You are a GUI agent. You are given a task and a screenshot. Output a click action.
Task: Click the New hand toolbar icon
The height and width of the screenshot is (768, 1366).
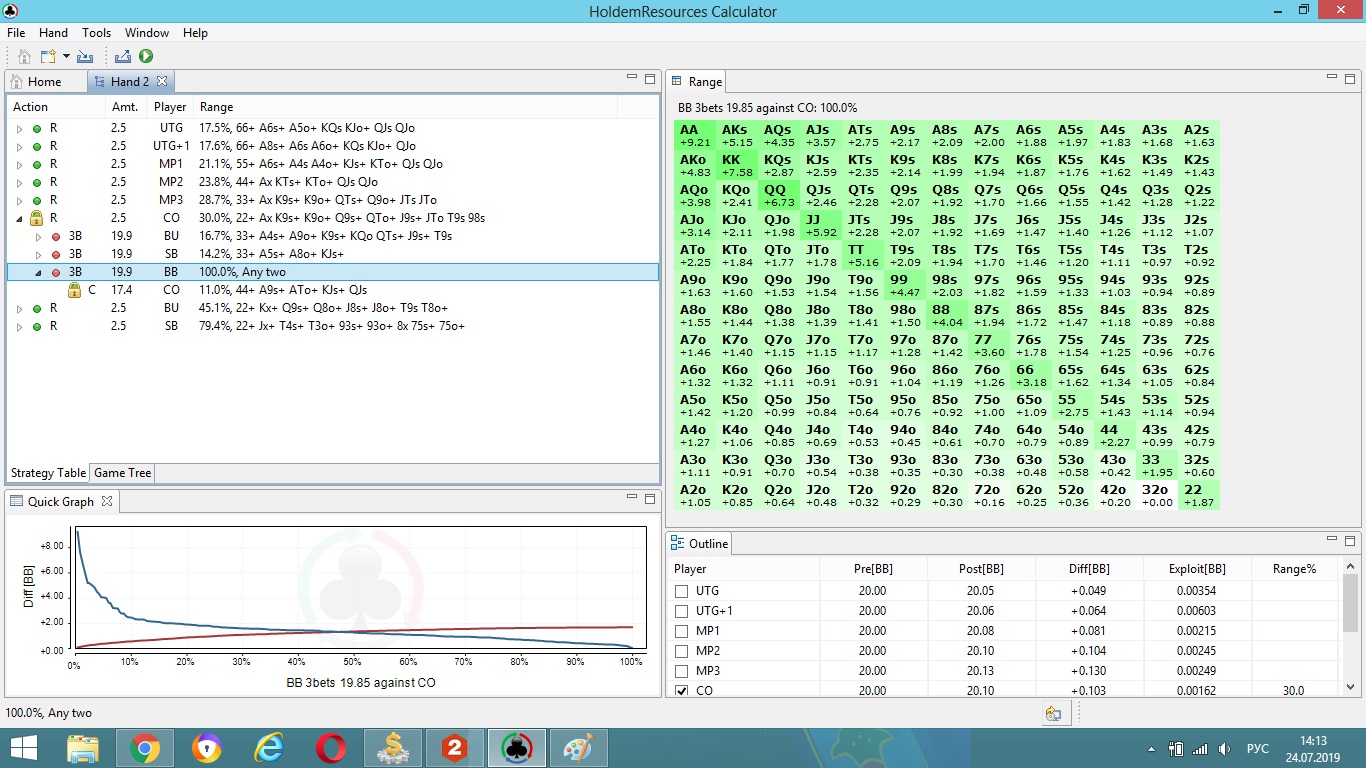pyautogui.click(x=47, y=57)
